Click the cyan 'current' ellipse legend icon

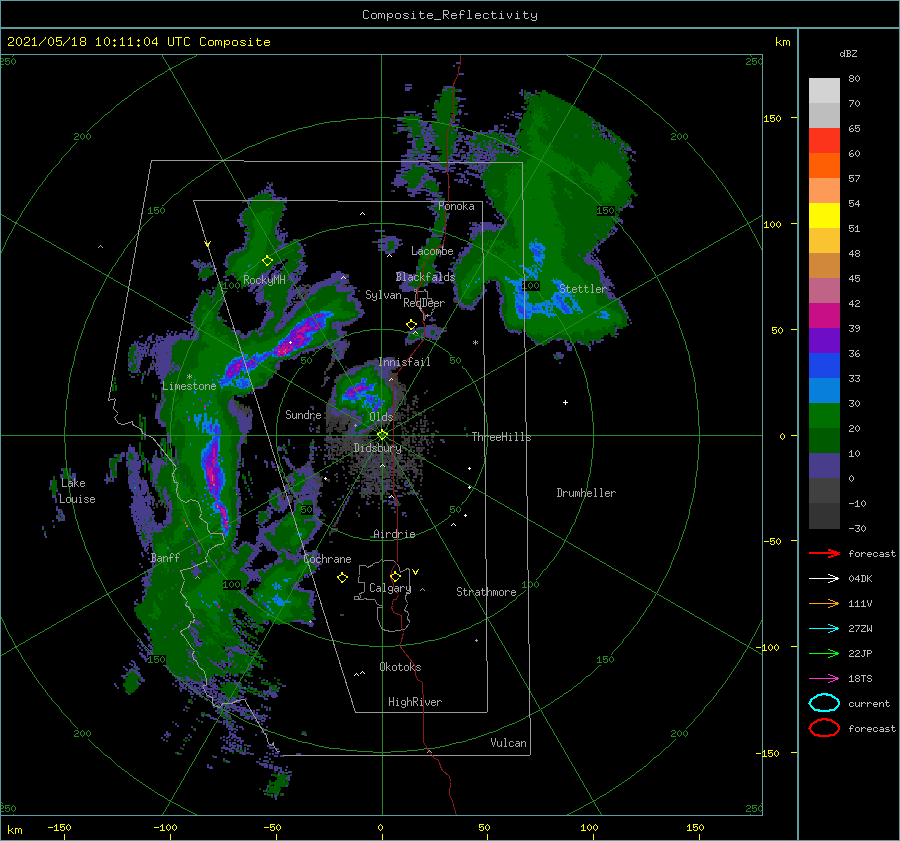824,703
